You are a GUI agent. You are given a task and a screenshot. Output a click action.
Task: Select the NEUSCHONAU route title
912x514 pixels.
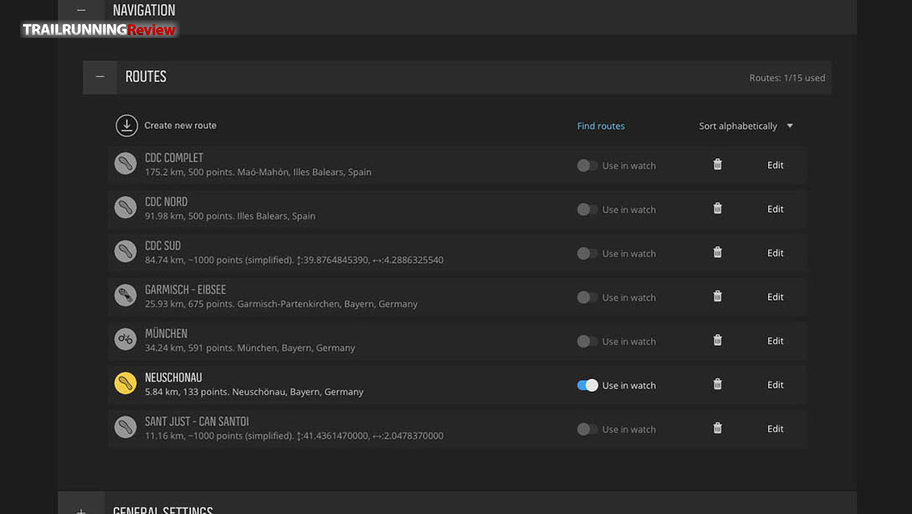(x=173, y=377)
